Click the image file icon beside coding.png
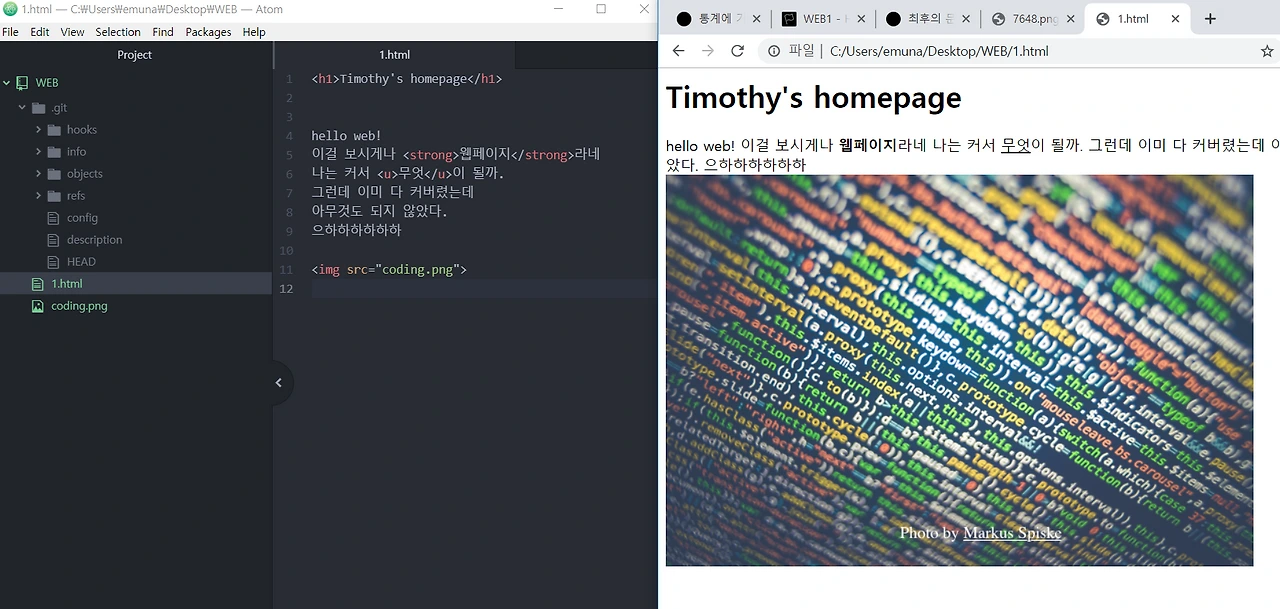Image resolution: width=1280 pixels, height=609 pixels. pos(38,306)
